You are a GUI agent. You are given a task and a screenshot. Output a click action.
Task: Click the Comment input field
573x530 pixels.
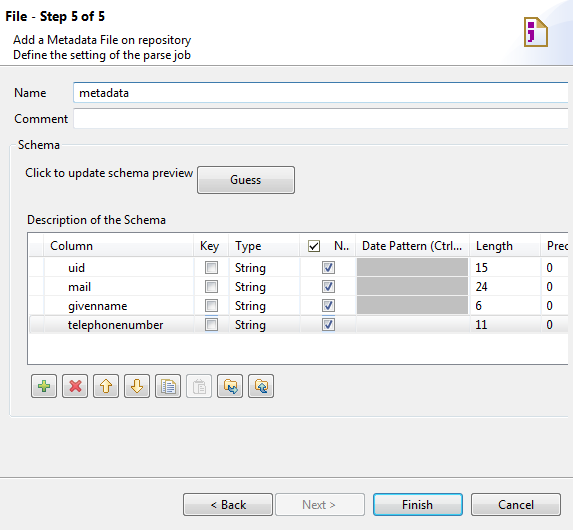320,119
